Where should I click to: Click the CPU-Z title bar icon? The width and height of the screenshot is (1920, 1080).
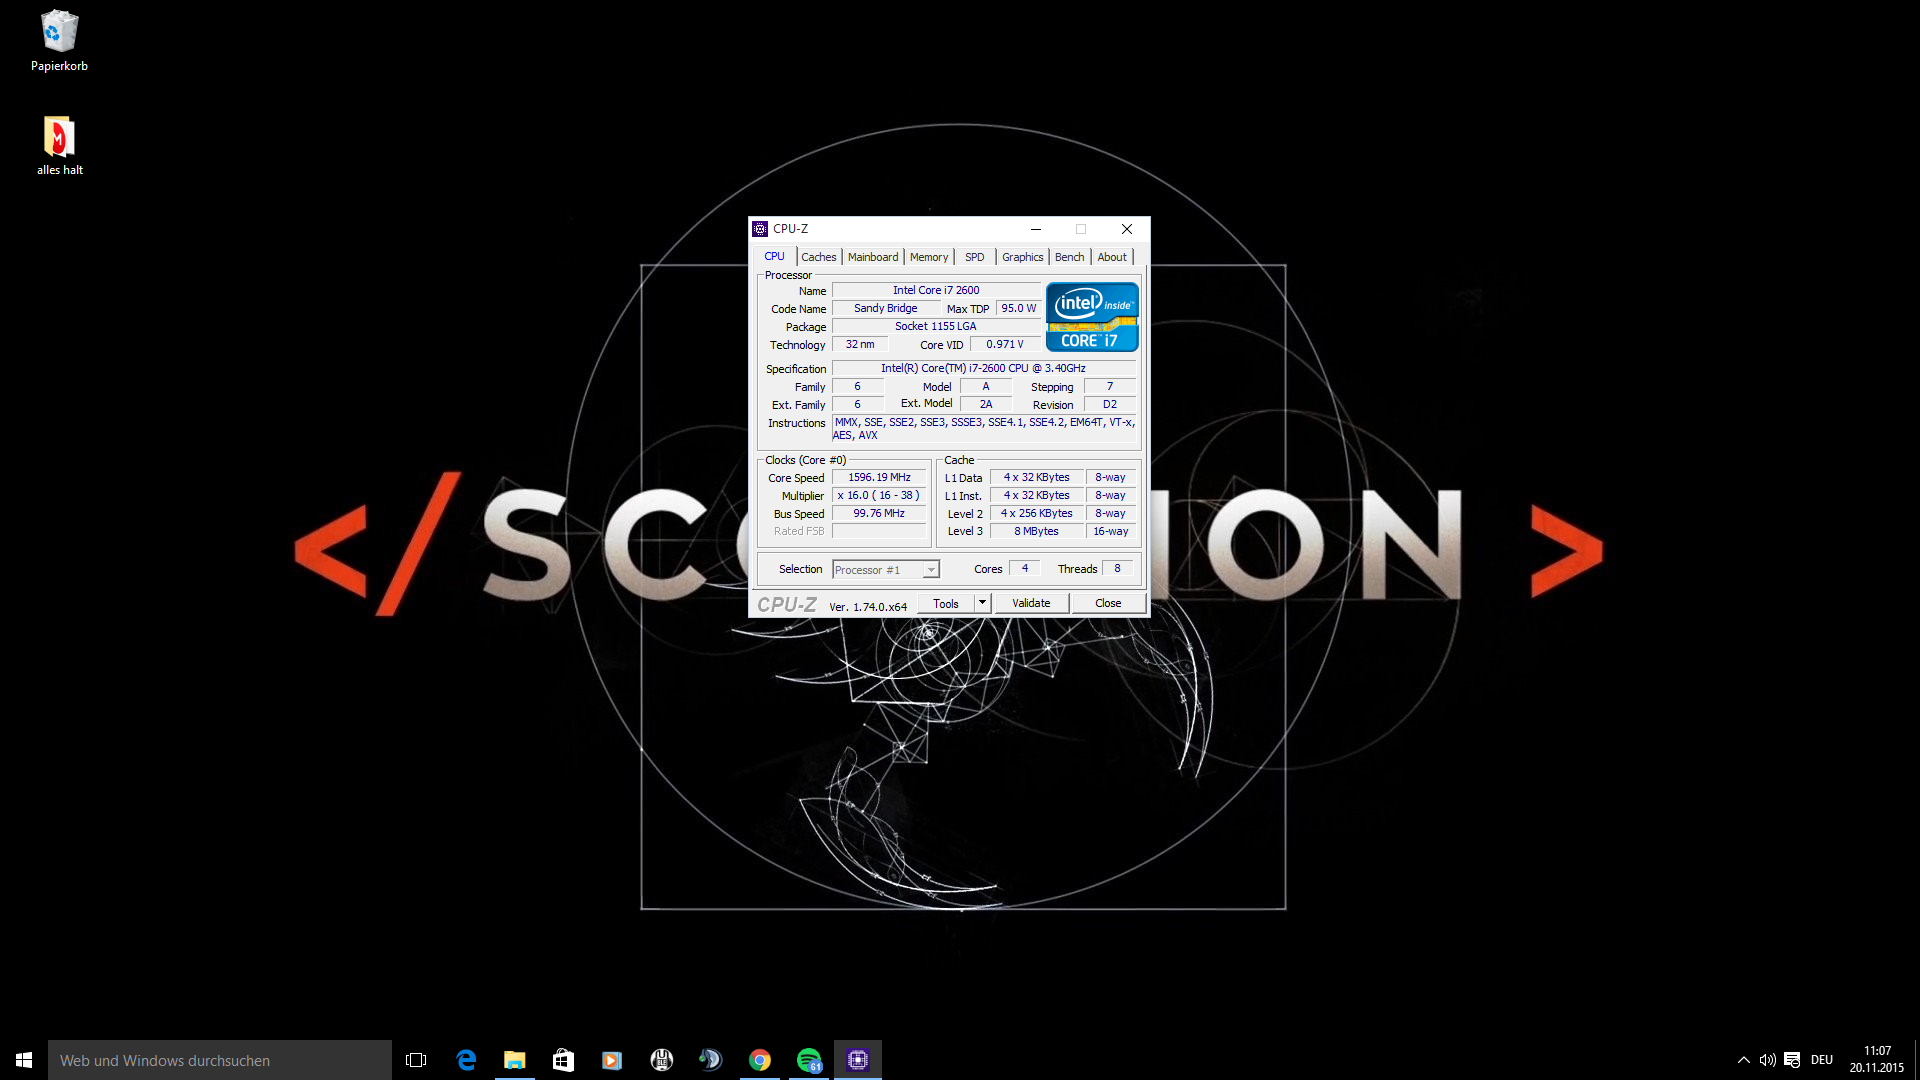click(760, 229)
